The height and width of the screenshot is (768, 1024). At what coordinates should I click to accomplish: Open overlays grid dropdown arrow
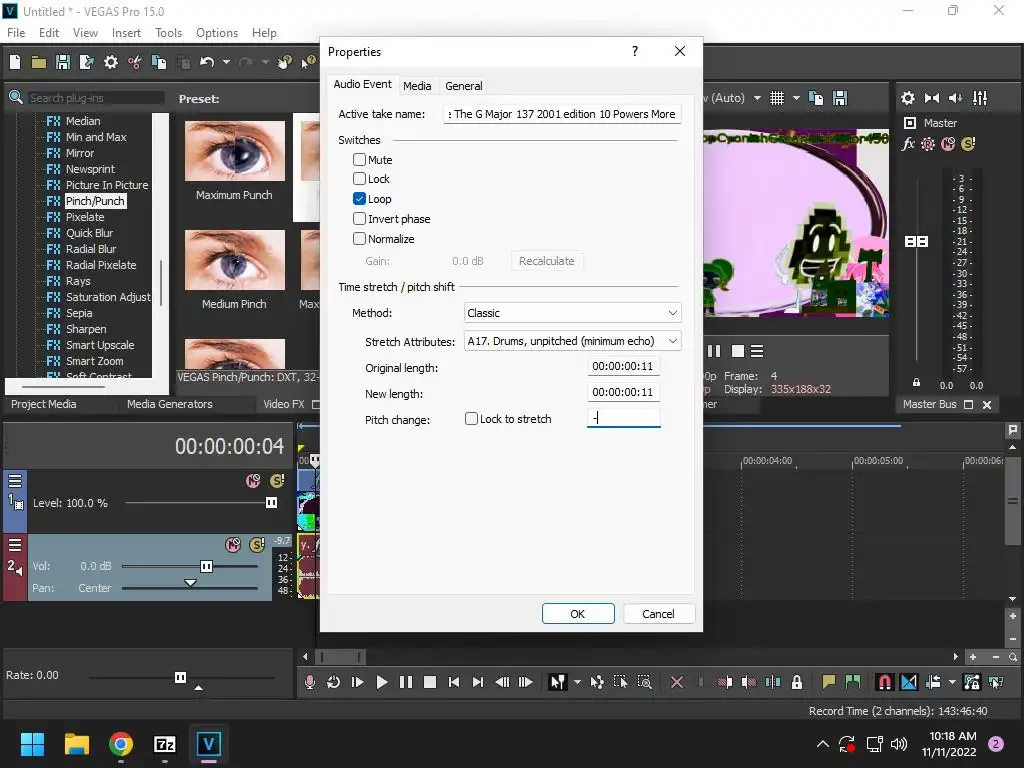(796, 98)
